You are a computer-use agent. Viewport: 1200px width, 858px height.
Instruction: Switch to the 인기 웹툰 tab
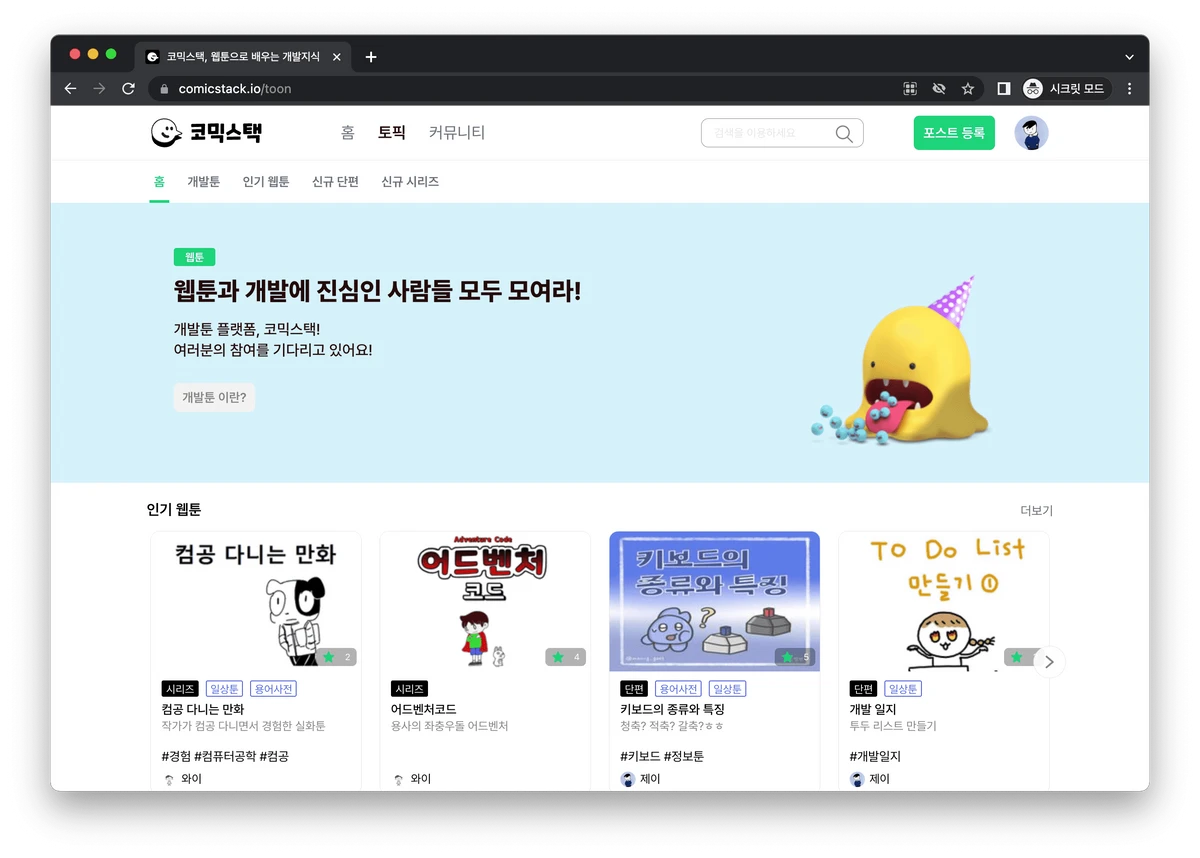(266, 181)
